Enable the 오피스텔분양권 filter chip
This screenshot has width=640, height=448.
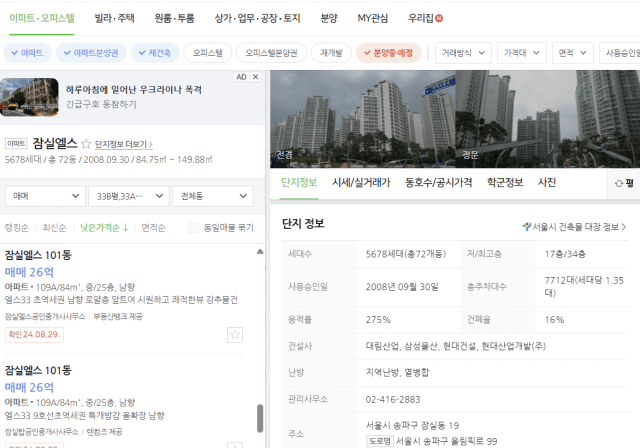pyautogui.click(x=271, y=53)
